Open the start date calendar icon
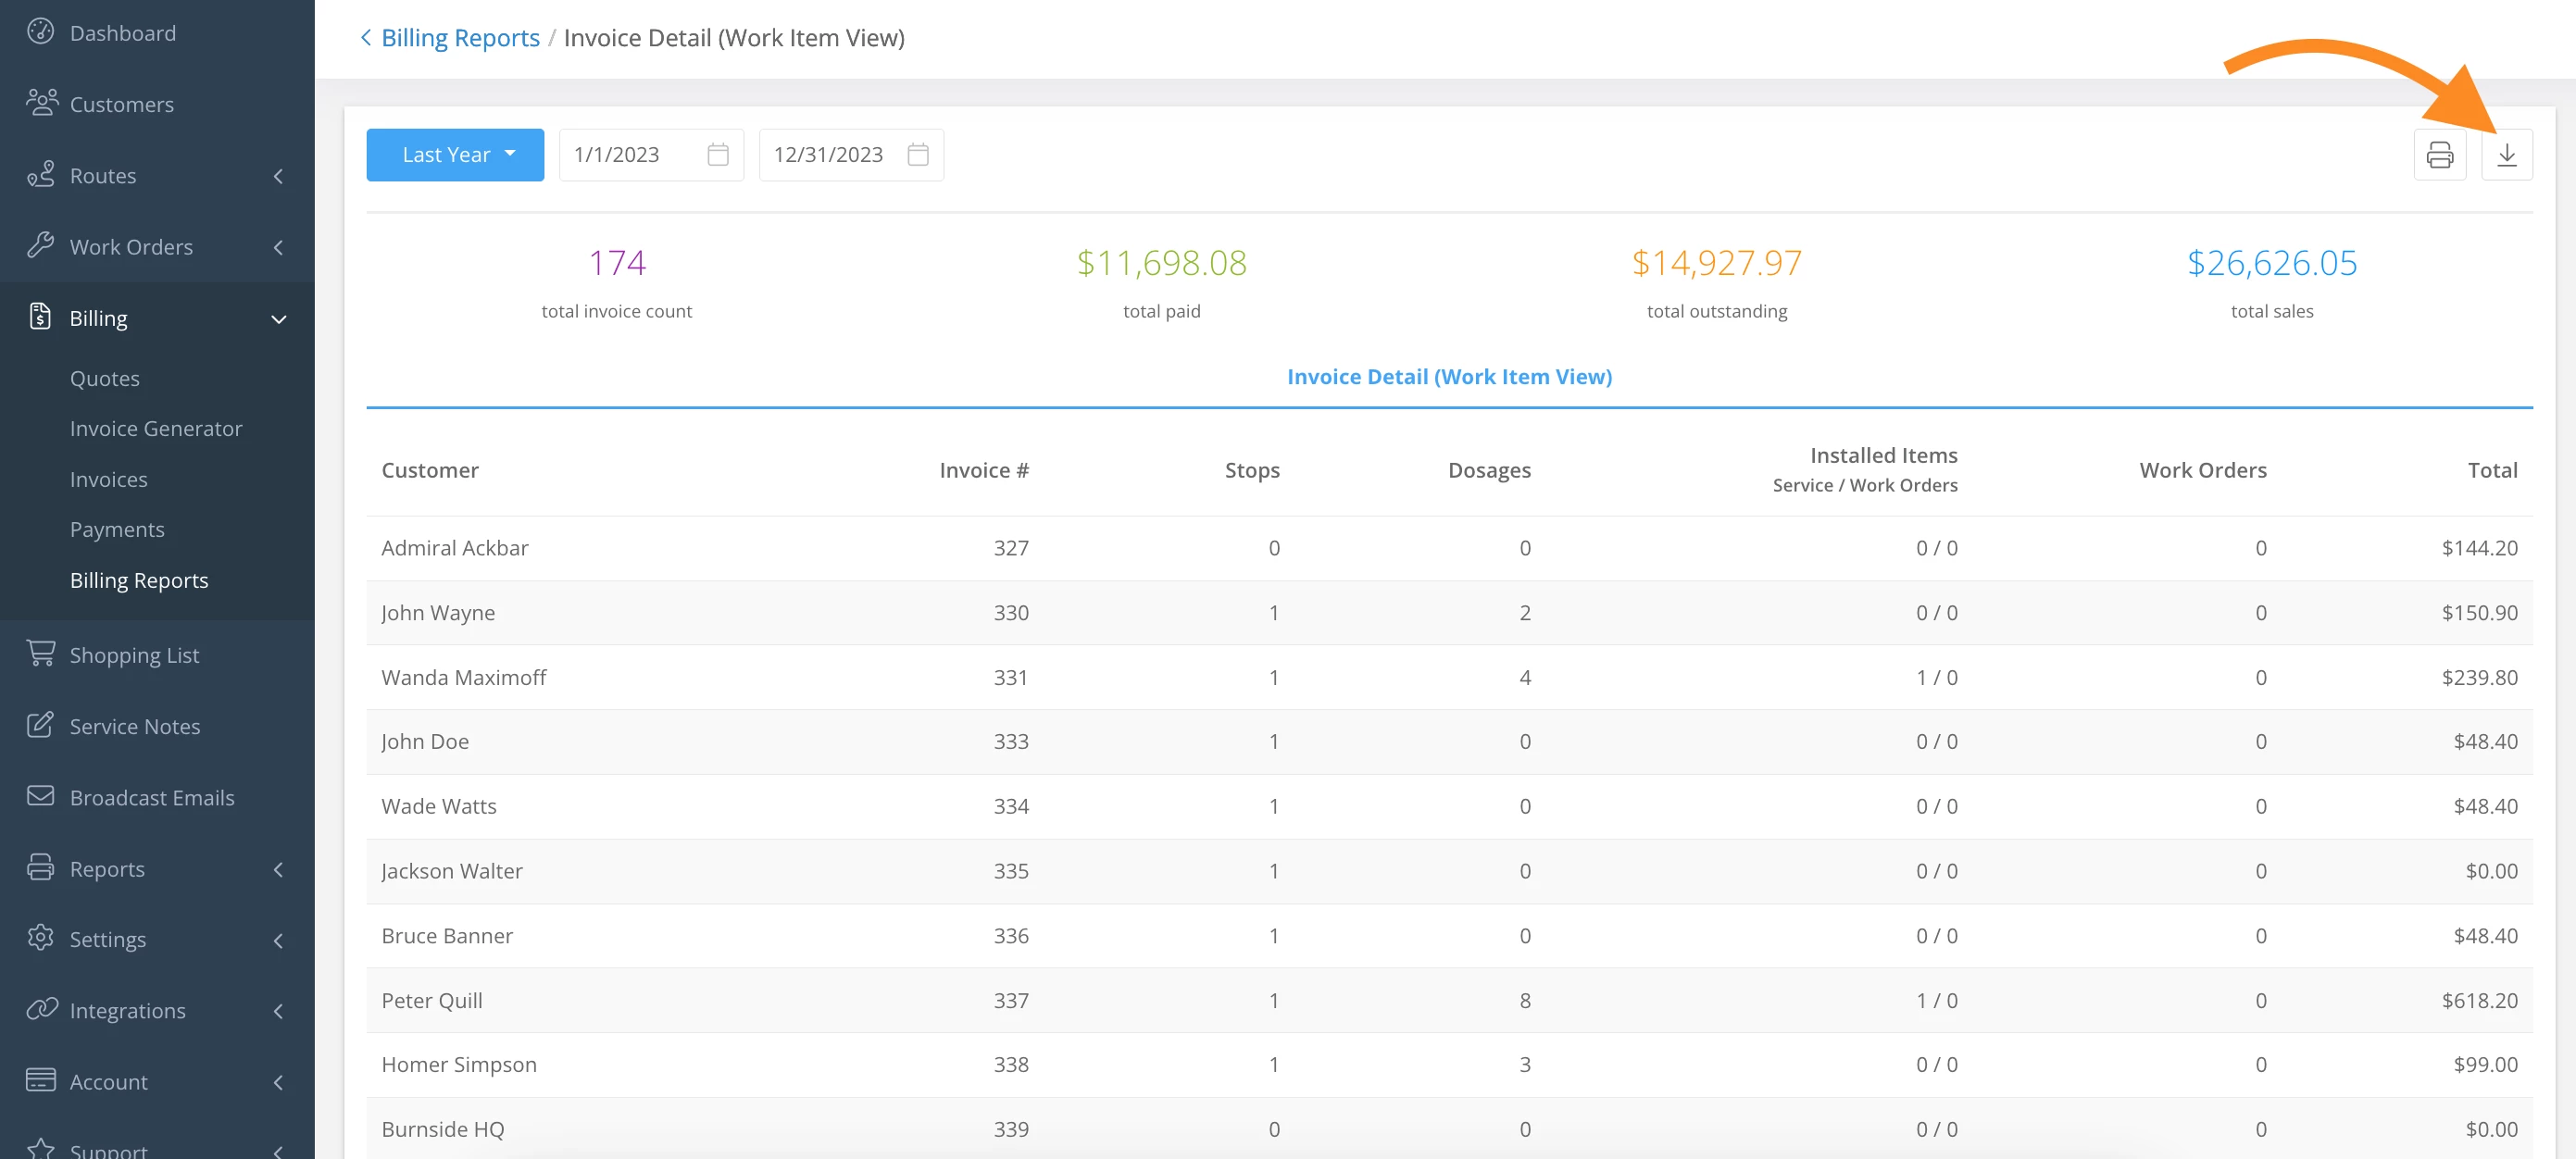 (x=717, y=155)
